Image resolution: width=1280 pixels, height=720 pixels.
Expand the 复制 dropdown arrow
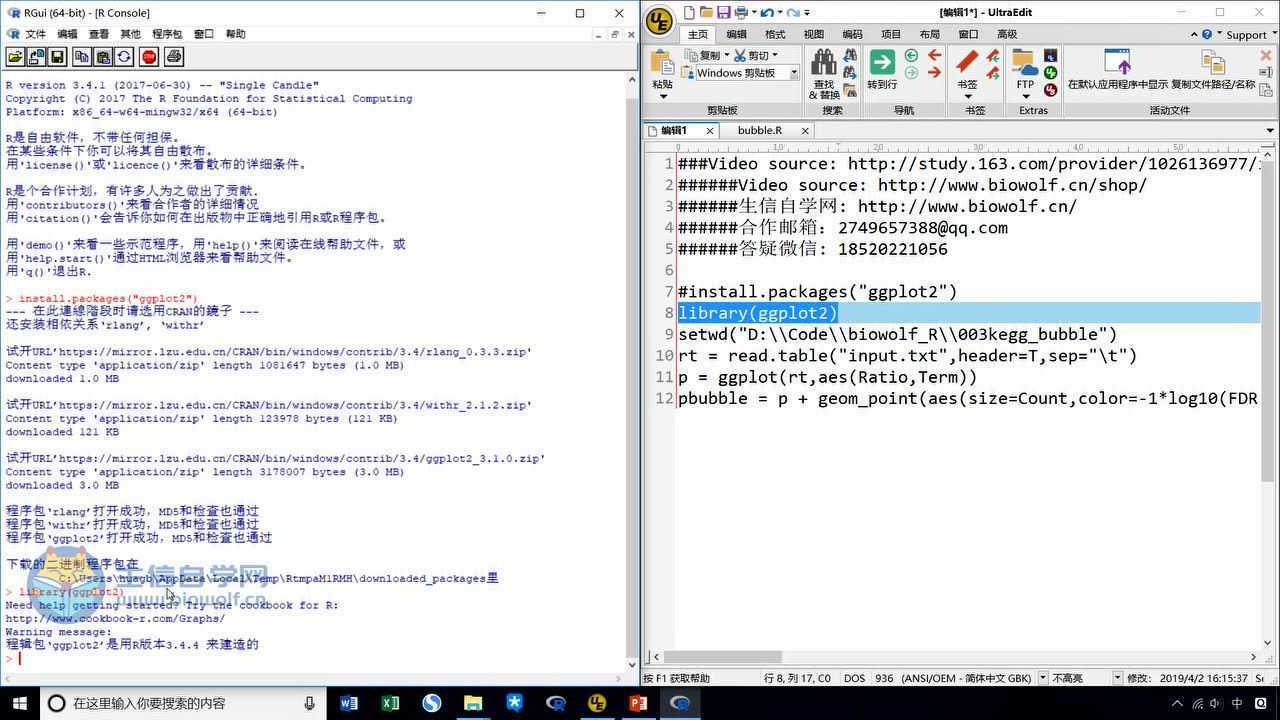point(726,56)
